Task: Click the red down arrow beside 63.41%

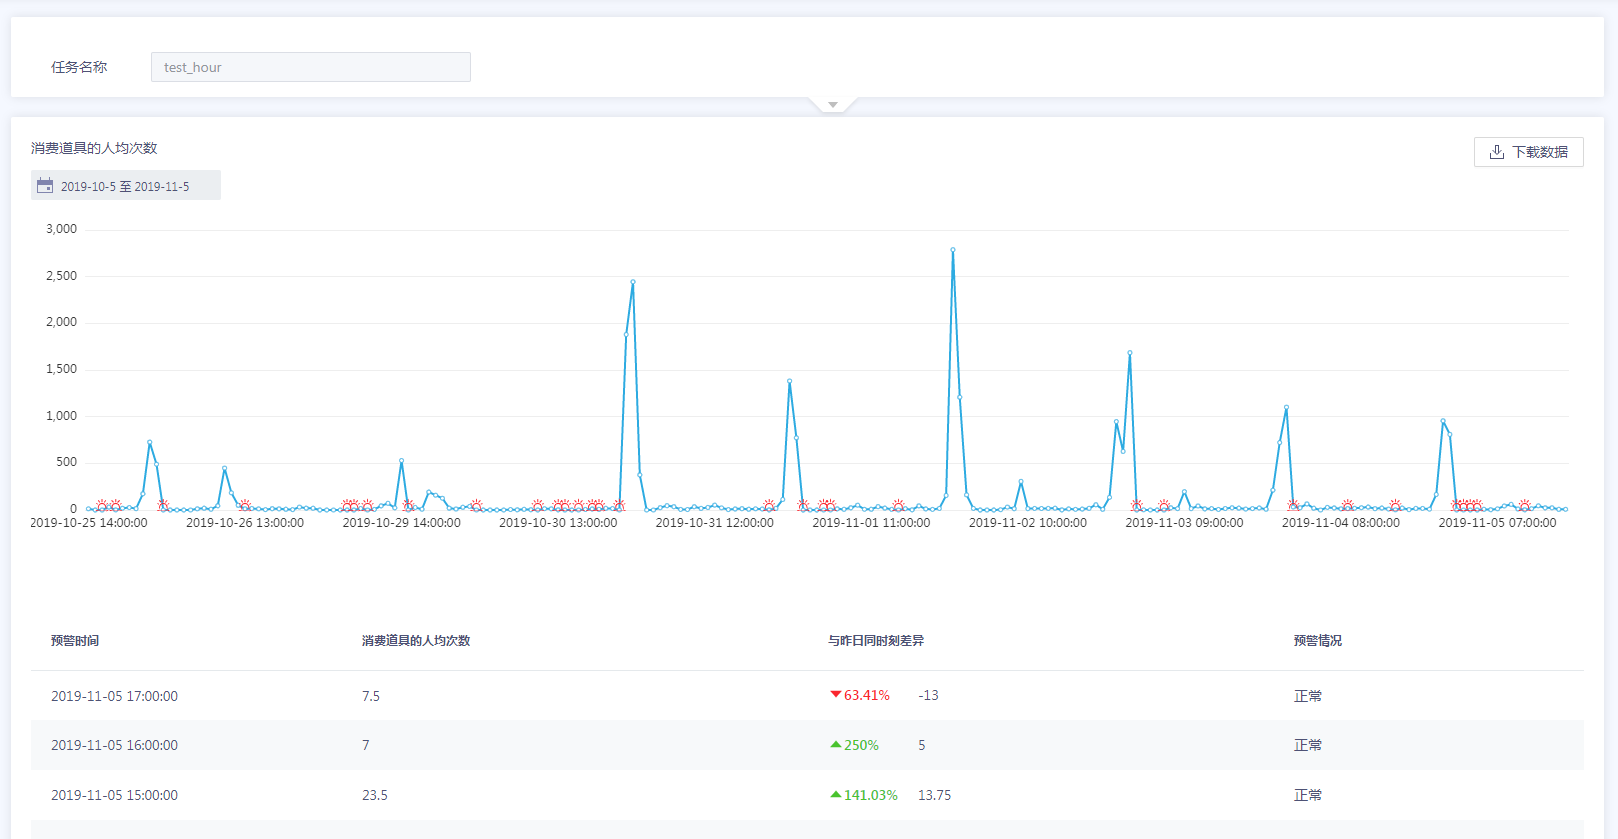Action: point(835,695)
